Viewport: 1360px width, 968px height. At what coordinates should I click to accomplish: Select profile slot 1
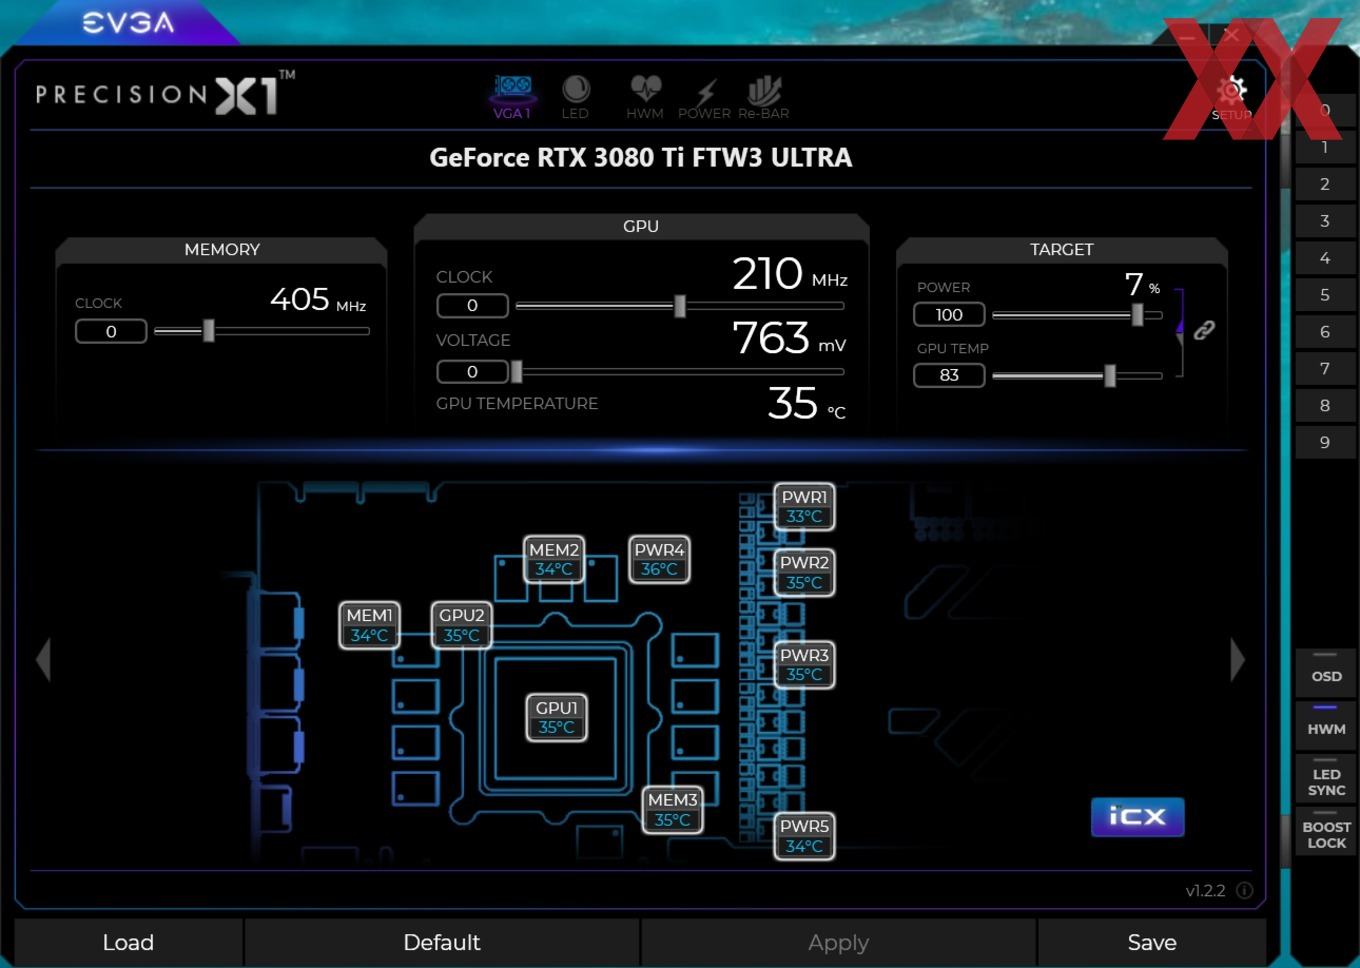[x=1325, y=147]
